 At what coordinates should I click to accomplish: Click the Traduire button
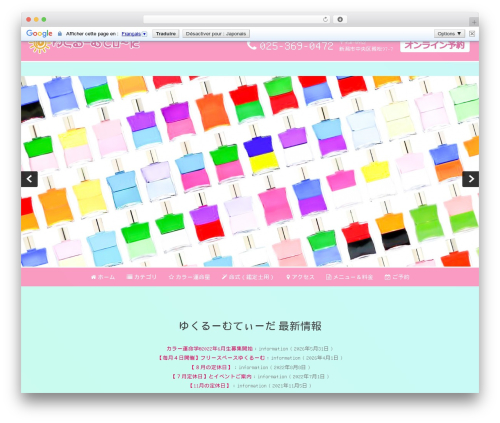coord(166,34)
